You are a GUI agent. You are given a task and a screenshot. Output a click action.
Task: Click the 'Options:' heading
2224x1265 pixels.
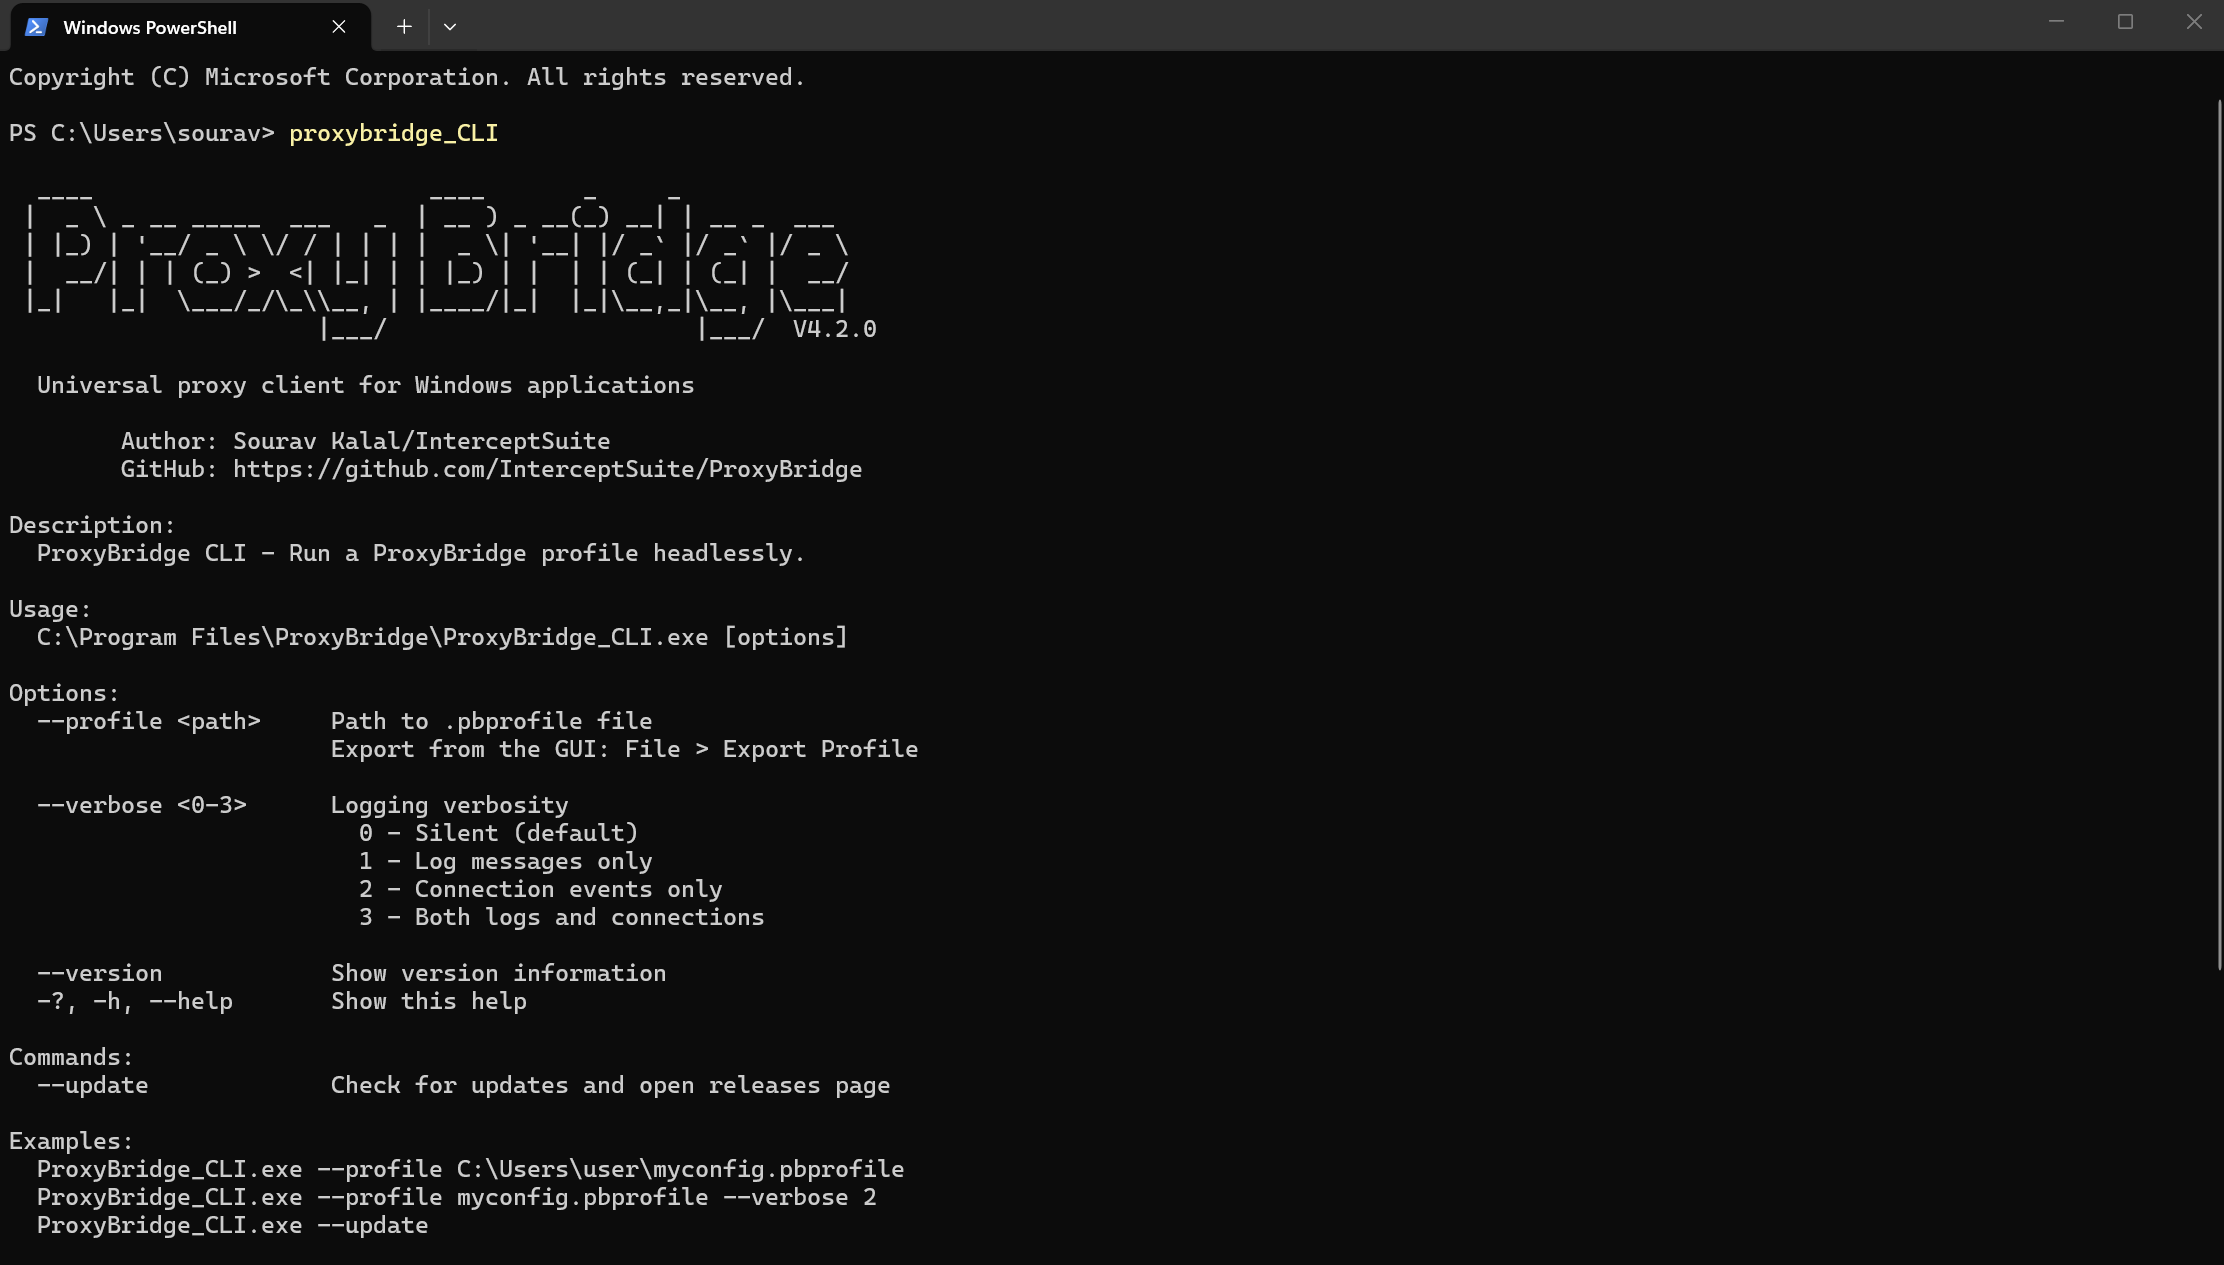[64, 693]
